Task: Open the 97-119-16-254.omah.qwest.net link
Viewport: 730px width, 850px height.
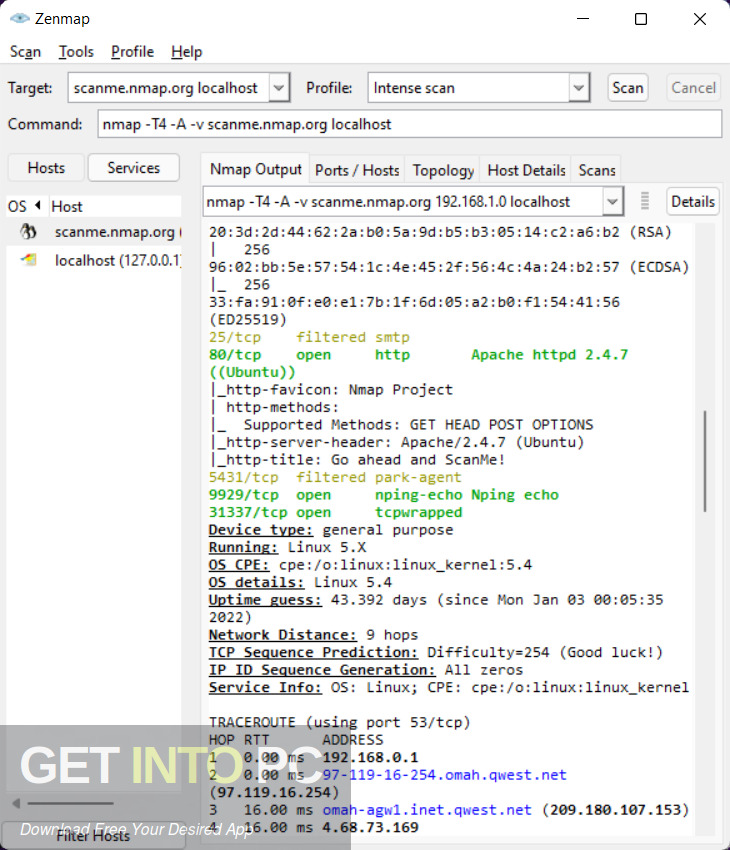Action: point(444,775)
